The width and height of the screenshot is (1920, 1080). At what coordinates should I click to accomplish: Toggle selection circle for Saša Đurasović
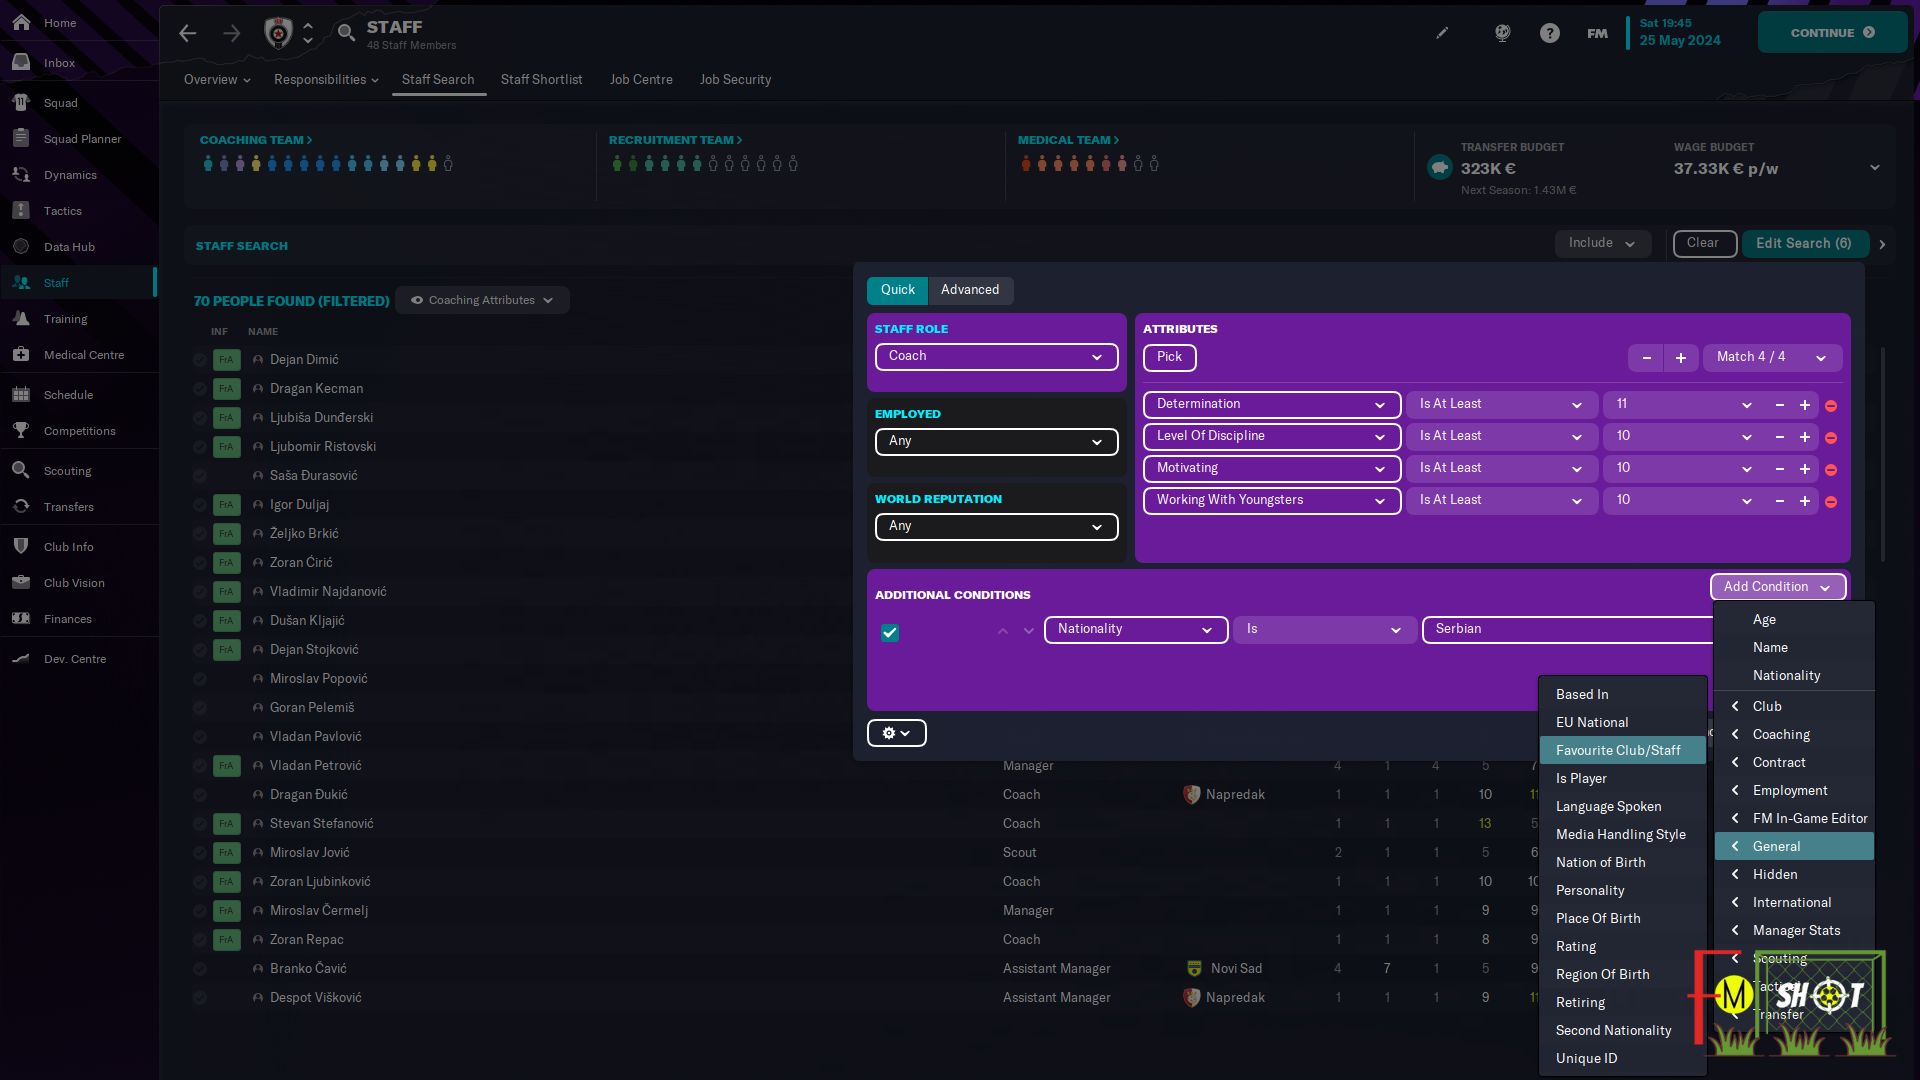(200, 476)
